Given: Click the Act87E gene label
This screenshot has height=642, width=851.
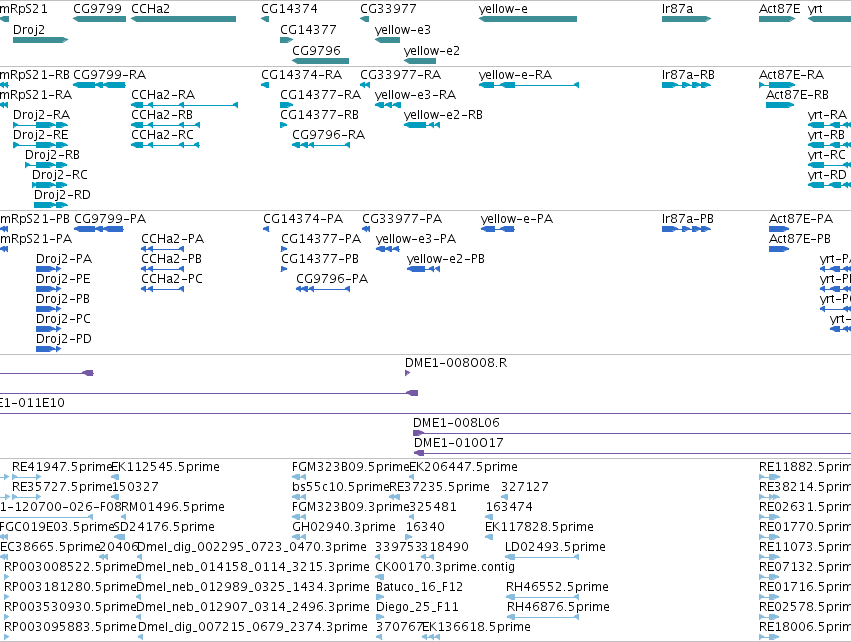Looking at the screenshot, I should click(779, 9).
